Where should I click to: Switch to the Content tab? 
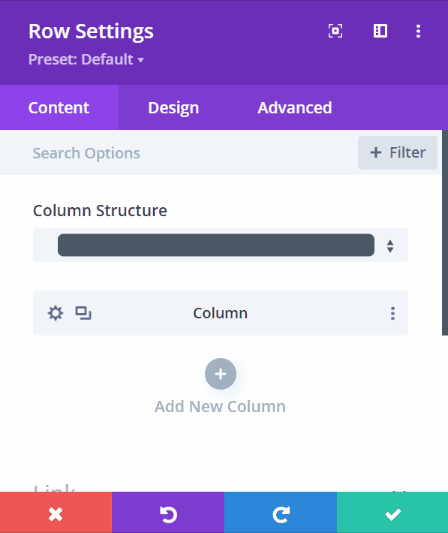click(59, 107)
